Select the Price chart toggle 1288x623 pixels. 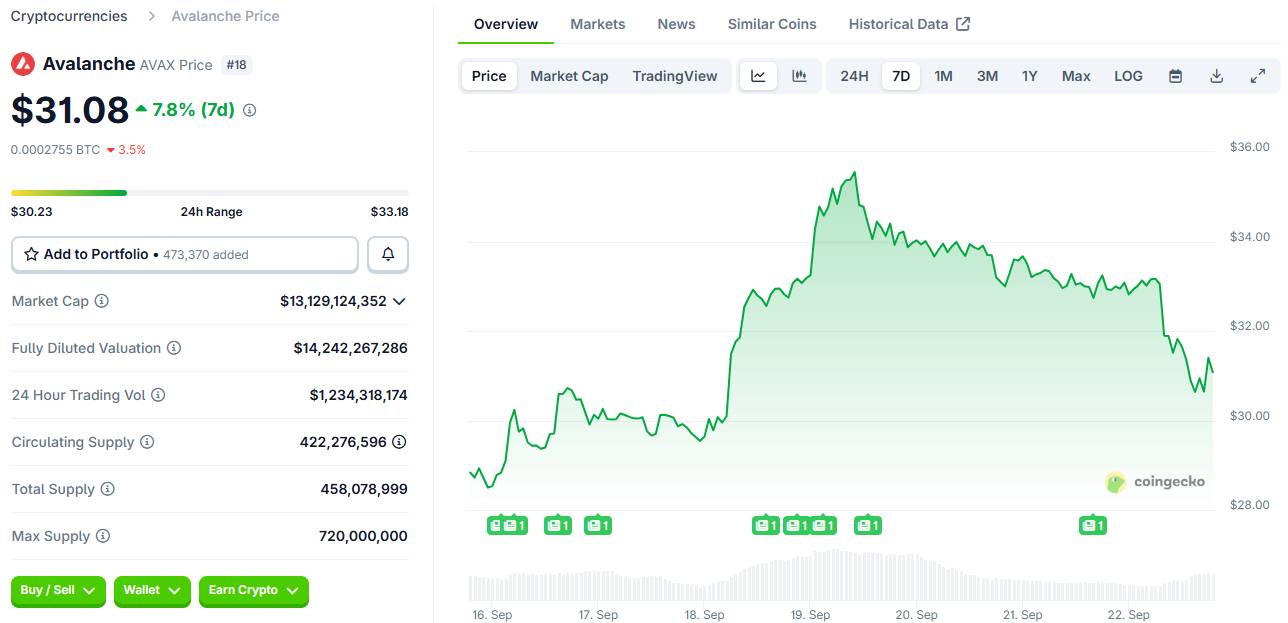[x=489, y=76]
